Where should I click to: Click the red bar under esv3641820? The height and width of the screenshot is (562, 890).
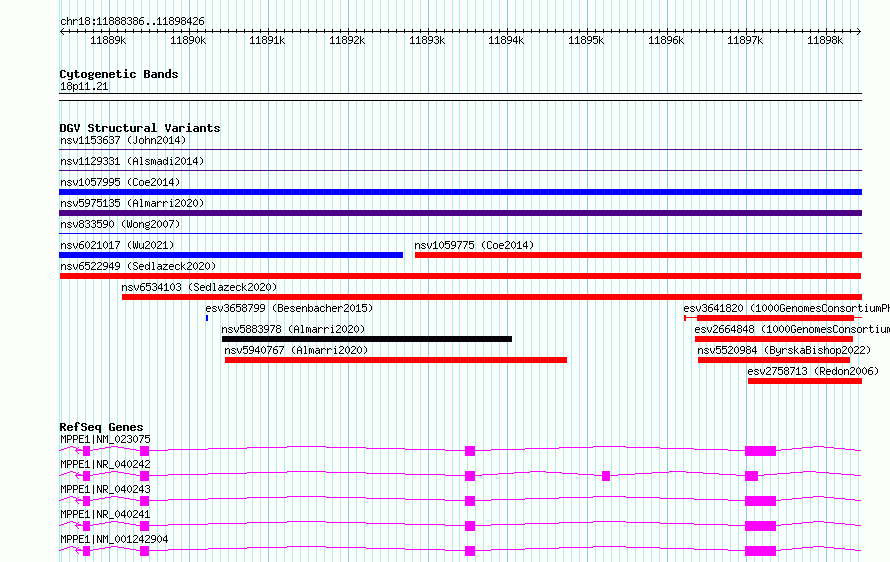pyautogui.click(x=775, y=318)
